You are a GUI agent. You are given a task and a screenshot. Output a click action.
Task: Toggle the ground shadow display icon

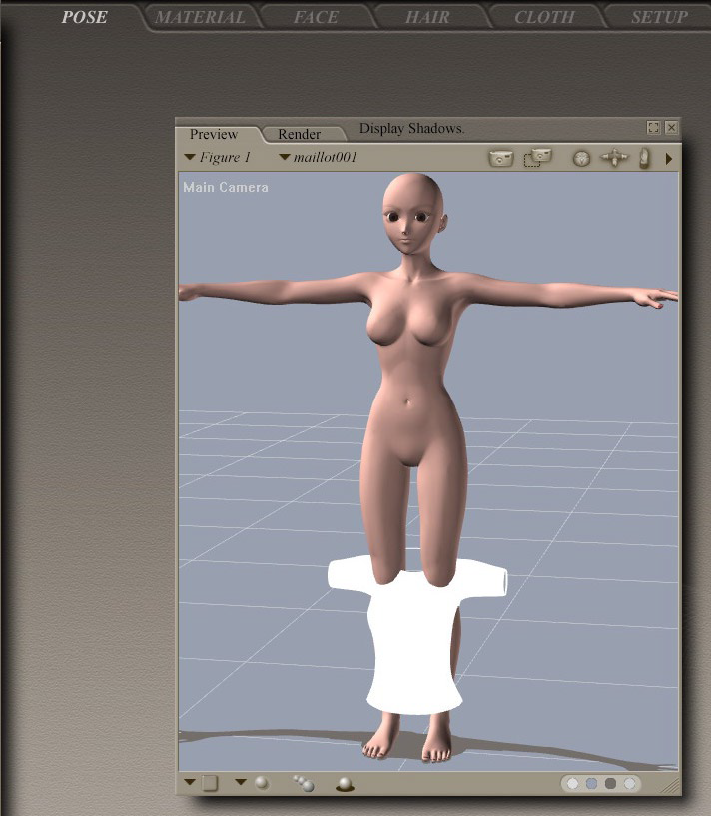coord(344,784)
